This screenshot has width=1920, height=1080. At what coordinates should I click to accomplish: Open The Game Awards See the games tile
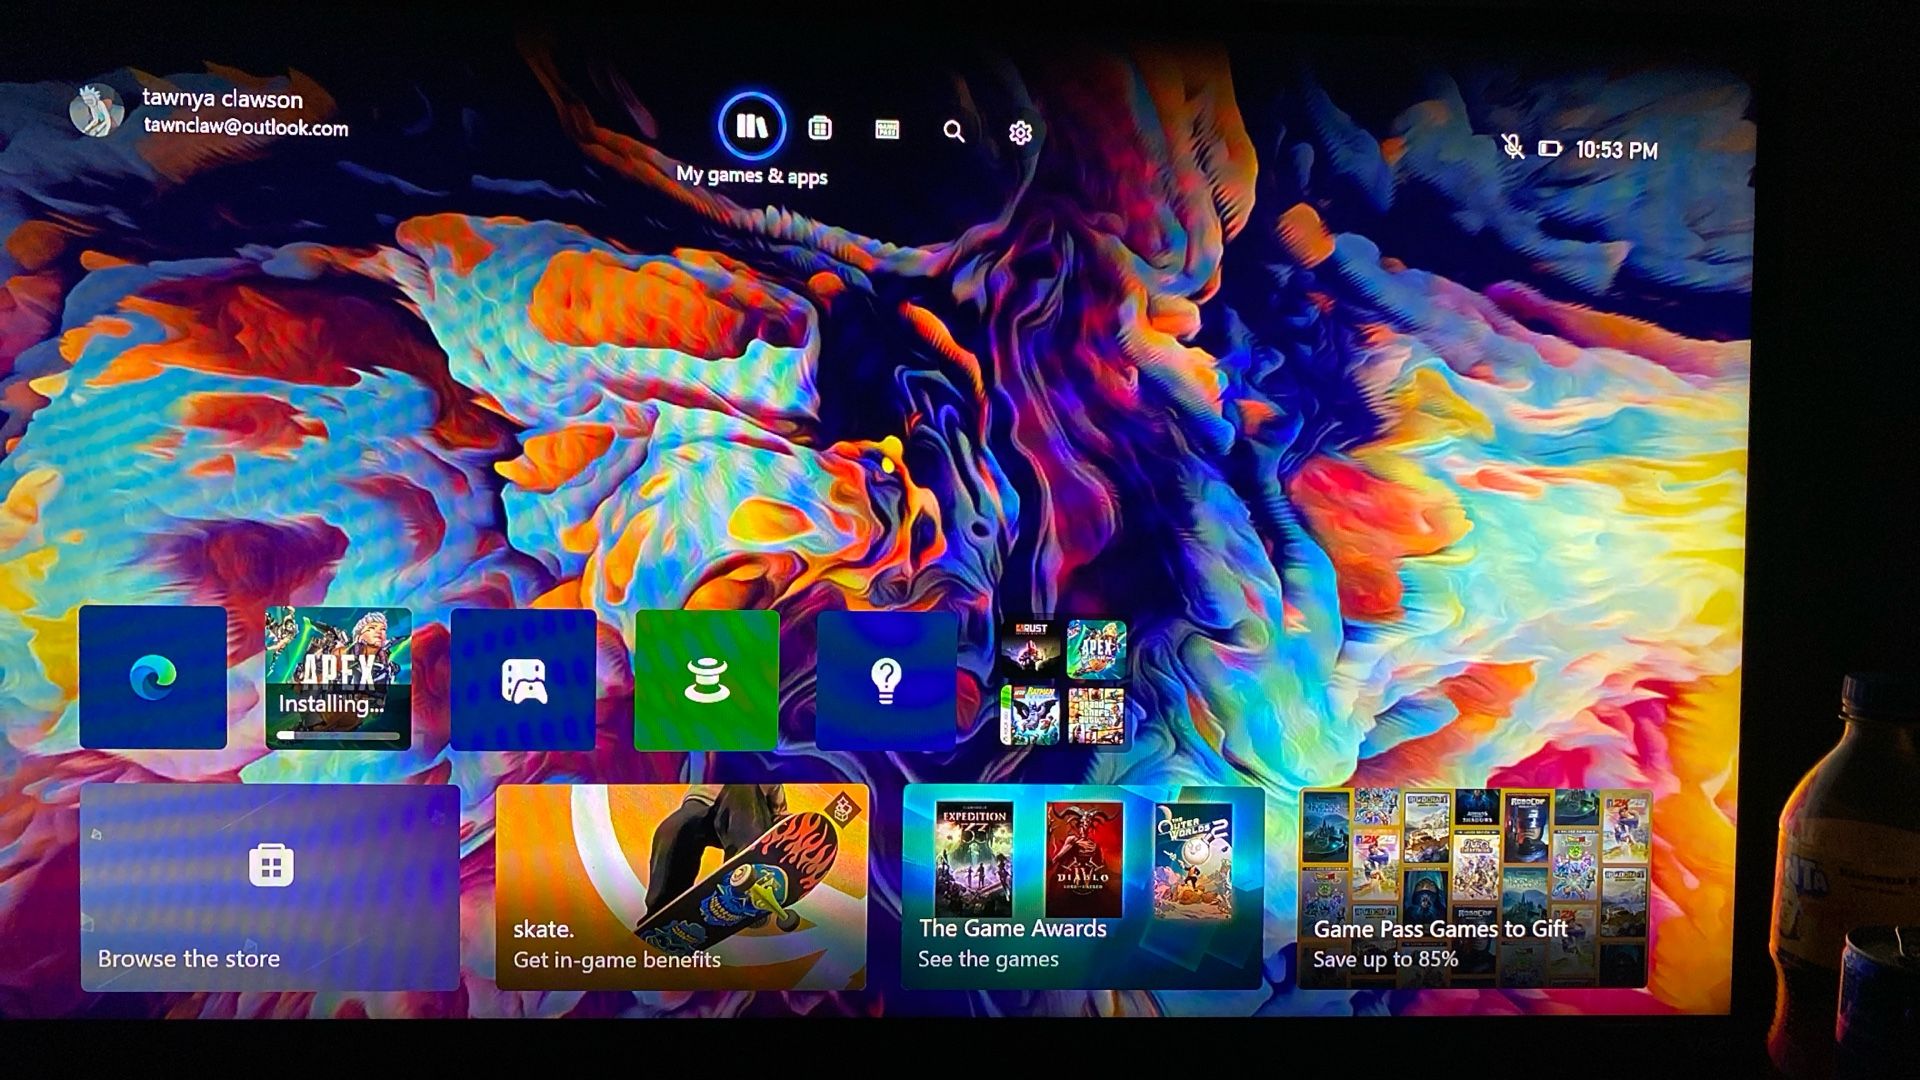(1083, 888)
